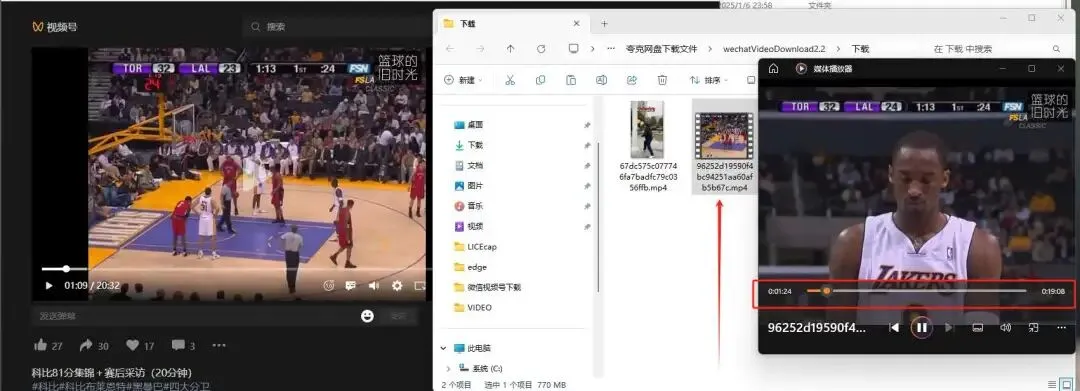Expand the 新建 dropdown in Explorer

[464, 81]
